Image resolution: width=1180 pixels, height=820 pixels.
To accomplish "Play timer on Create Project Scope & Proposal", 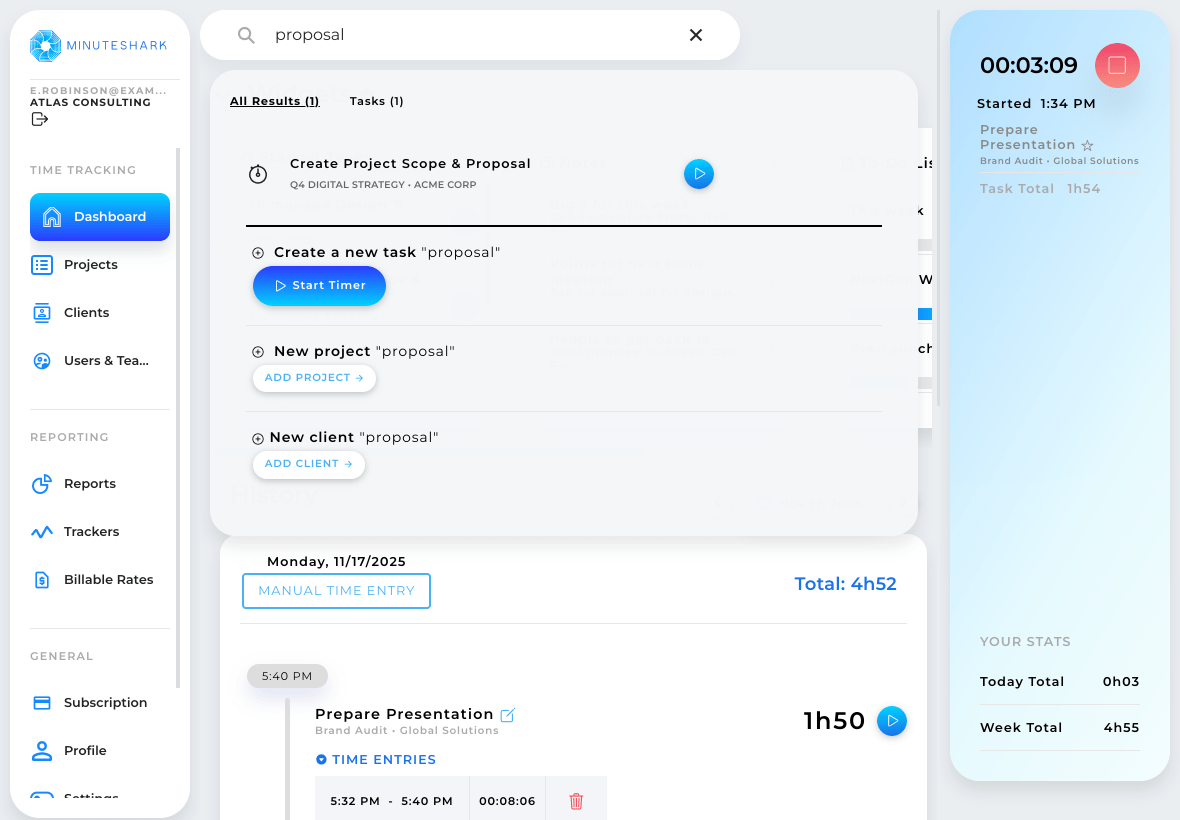I will [698, 174].
